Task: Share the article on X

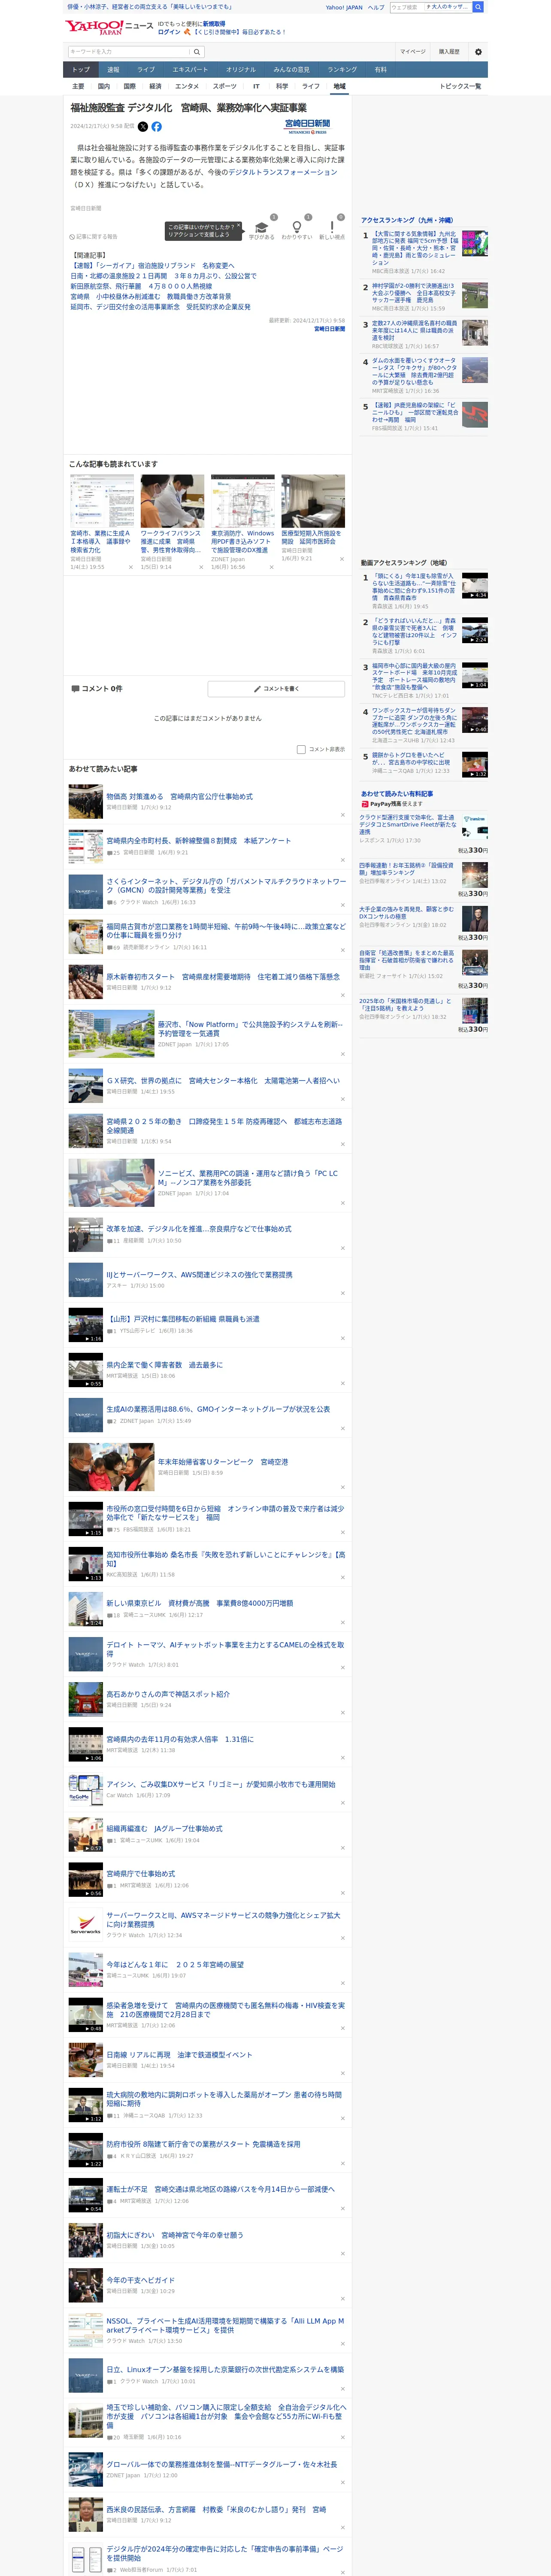Action: (142, 127)
